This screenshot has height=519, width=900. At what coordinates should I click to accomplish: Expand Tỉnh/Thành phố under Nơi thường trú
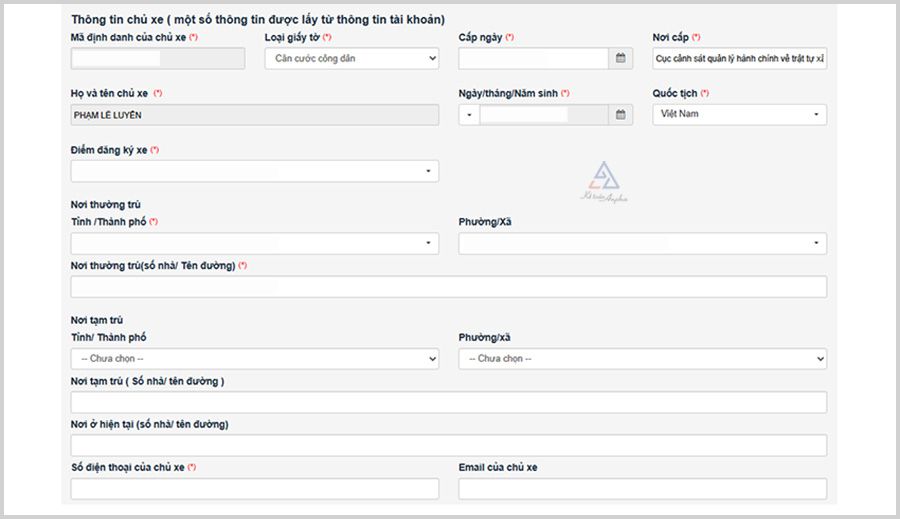point(254,243)
